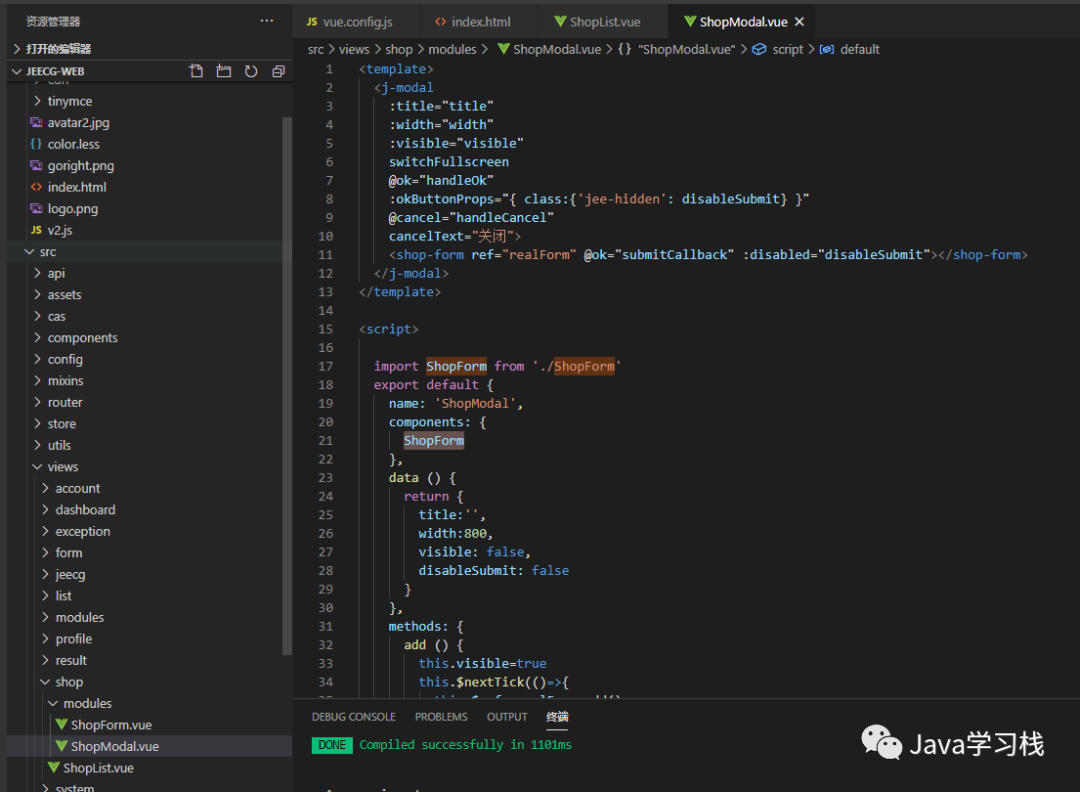Click the image icon beside logo.png
The height and width of the screenshot is (792, 1080).
[37, 208]
